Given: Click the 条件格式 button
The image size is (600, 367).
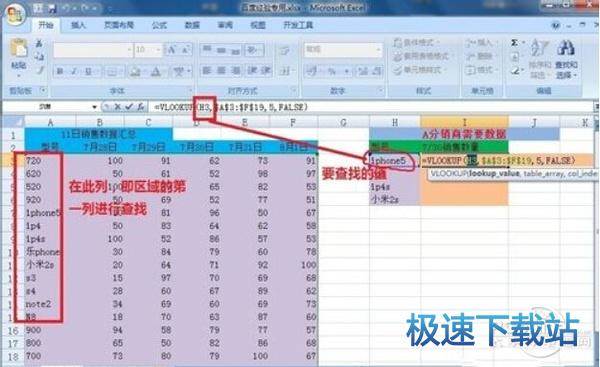Looking at the screenshot, I should (417, 42).
